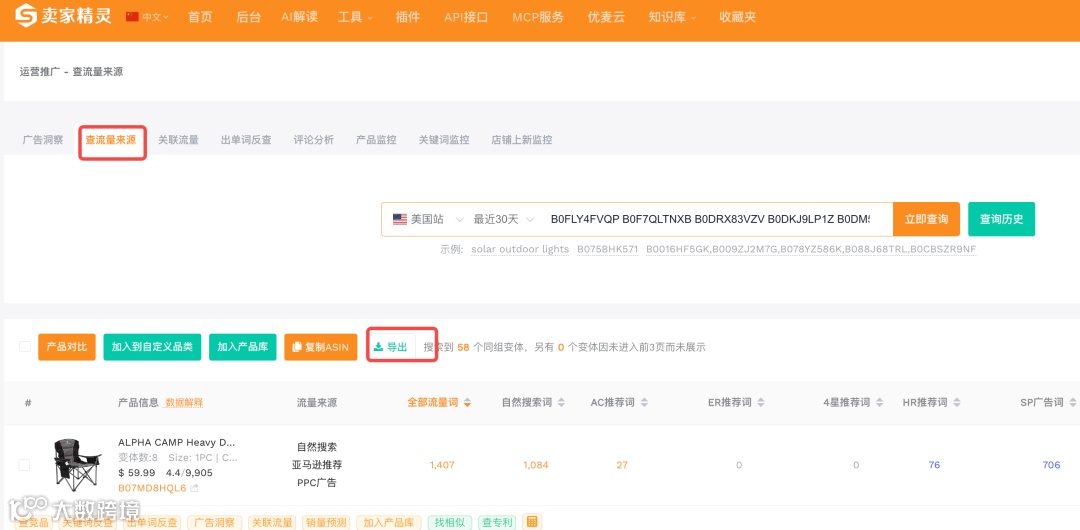Click the multi-ASIN example starting B0016HF5GK
Viewport: 1080px width, 530px height.
tap(811, 249)
